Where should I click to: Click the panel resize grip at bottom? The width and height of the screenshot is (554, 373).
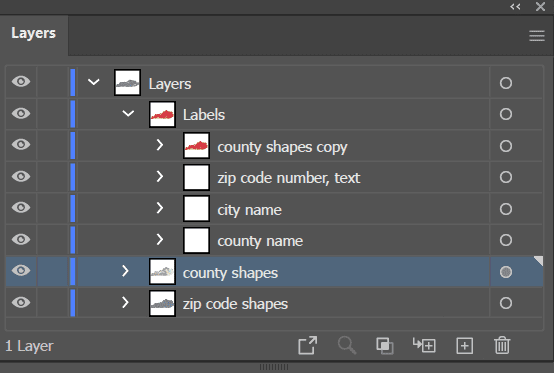tap(274, 367)
